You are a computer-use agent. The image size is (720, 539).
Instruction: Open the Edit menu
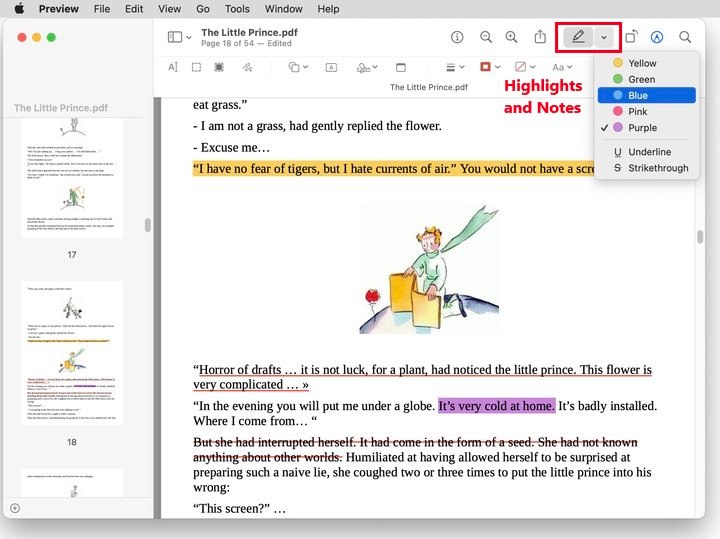[x=134, y=9]
